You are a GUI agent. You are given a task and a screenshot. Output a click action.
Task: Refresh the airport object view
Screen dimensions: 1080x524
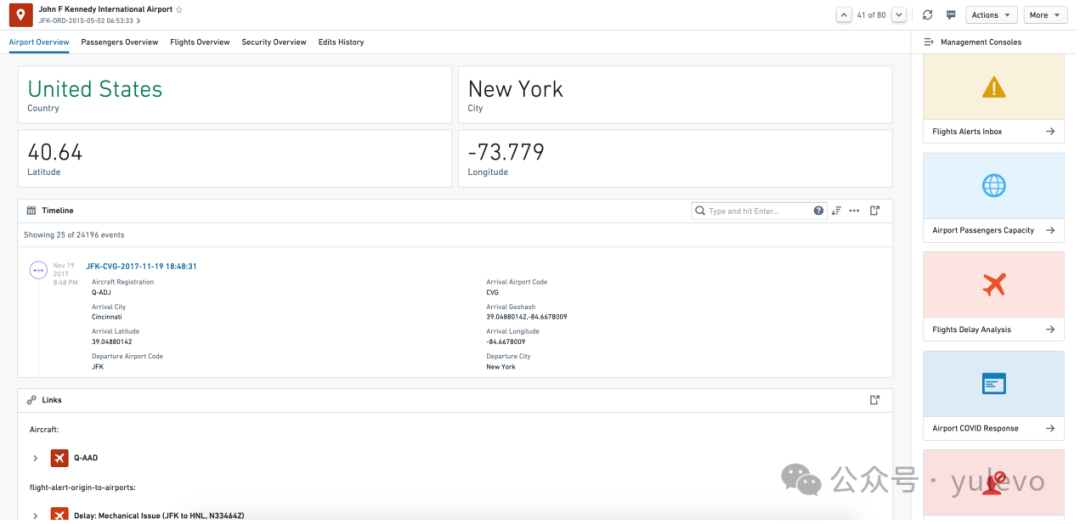(x=927, y=15)
